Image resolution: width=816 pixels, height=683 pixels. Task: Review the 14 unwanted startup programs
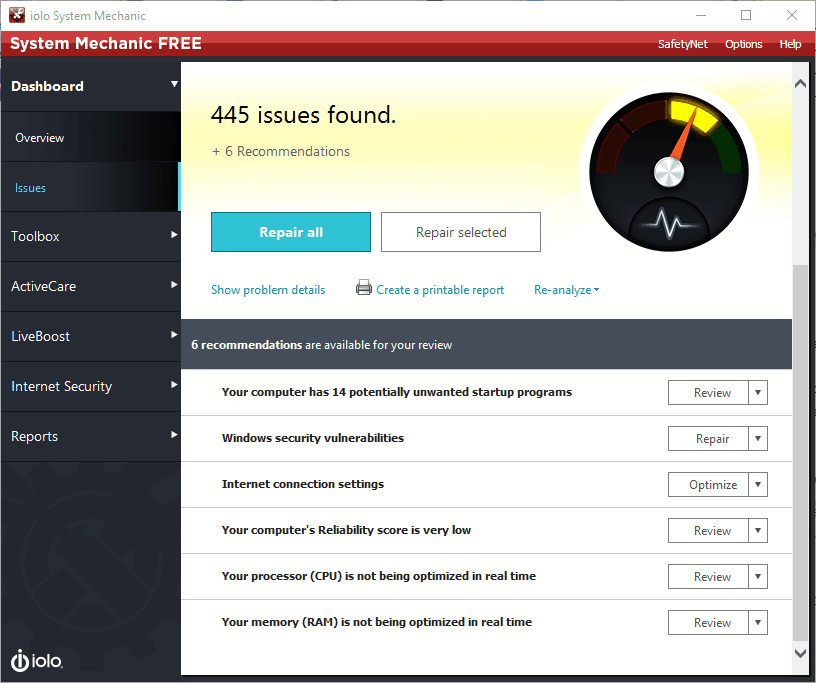[x=708, y=393]
